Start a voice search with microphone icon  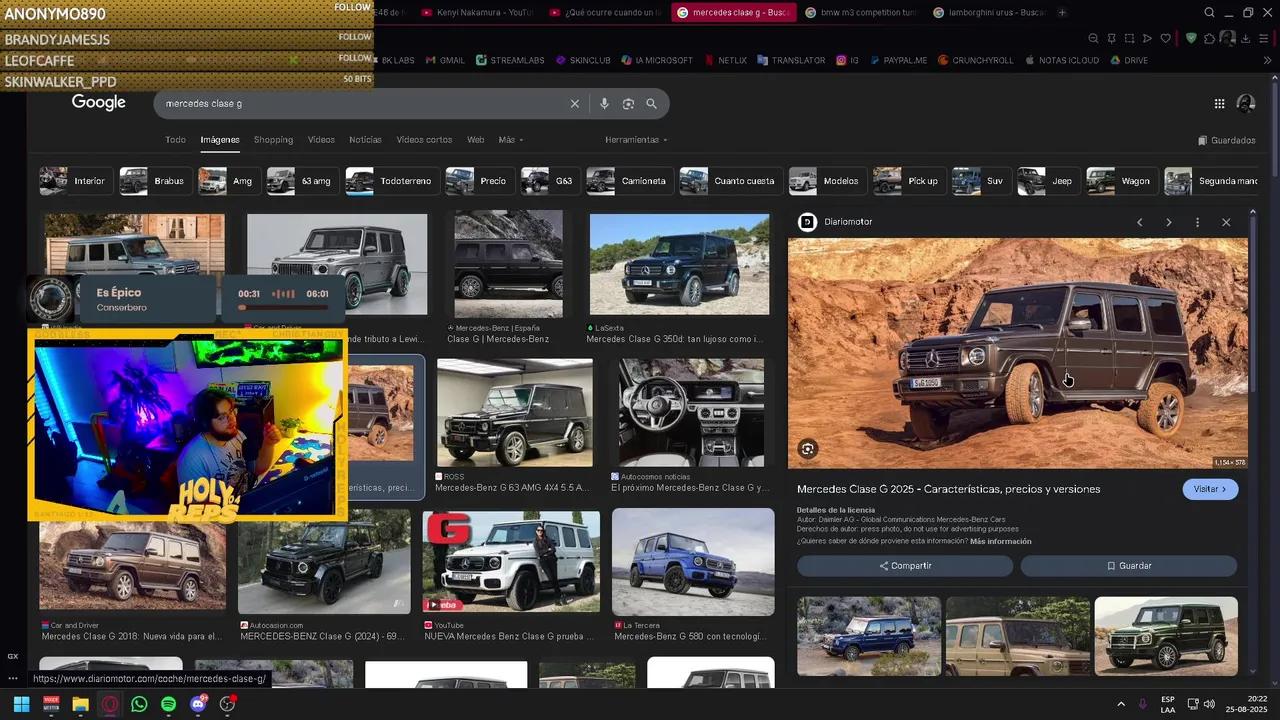point(604,104)
